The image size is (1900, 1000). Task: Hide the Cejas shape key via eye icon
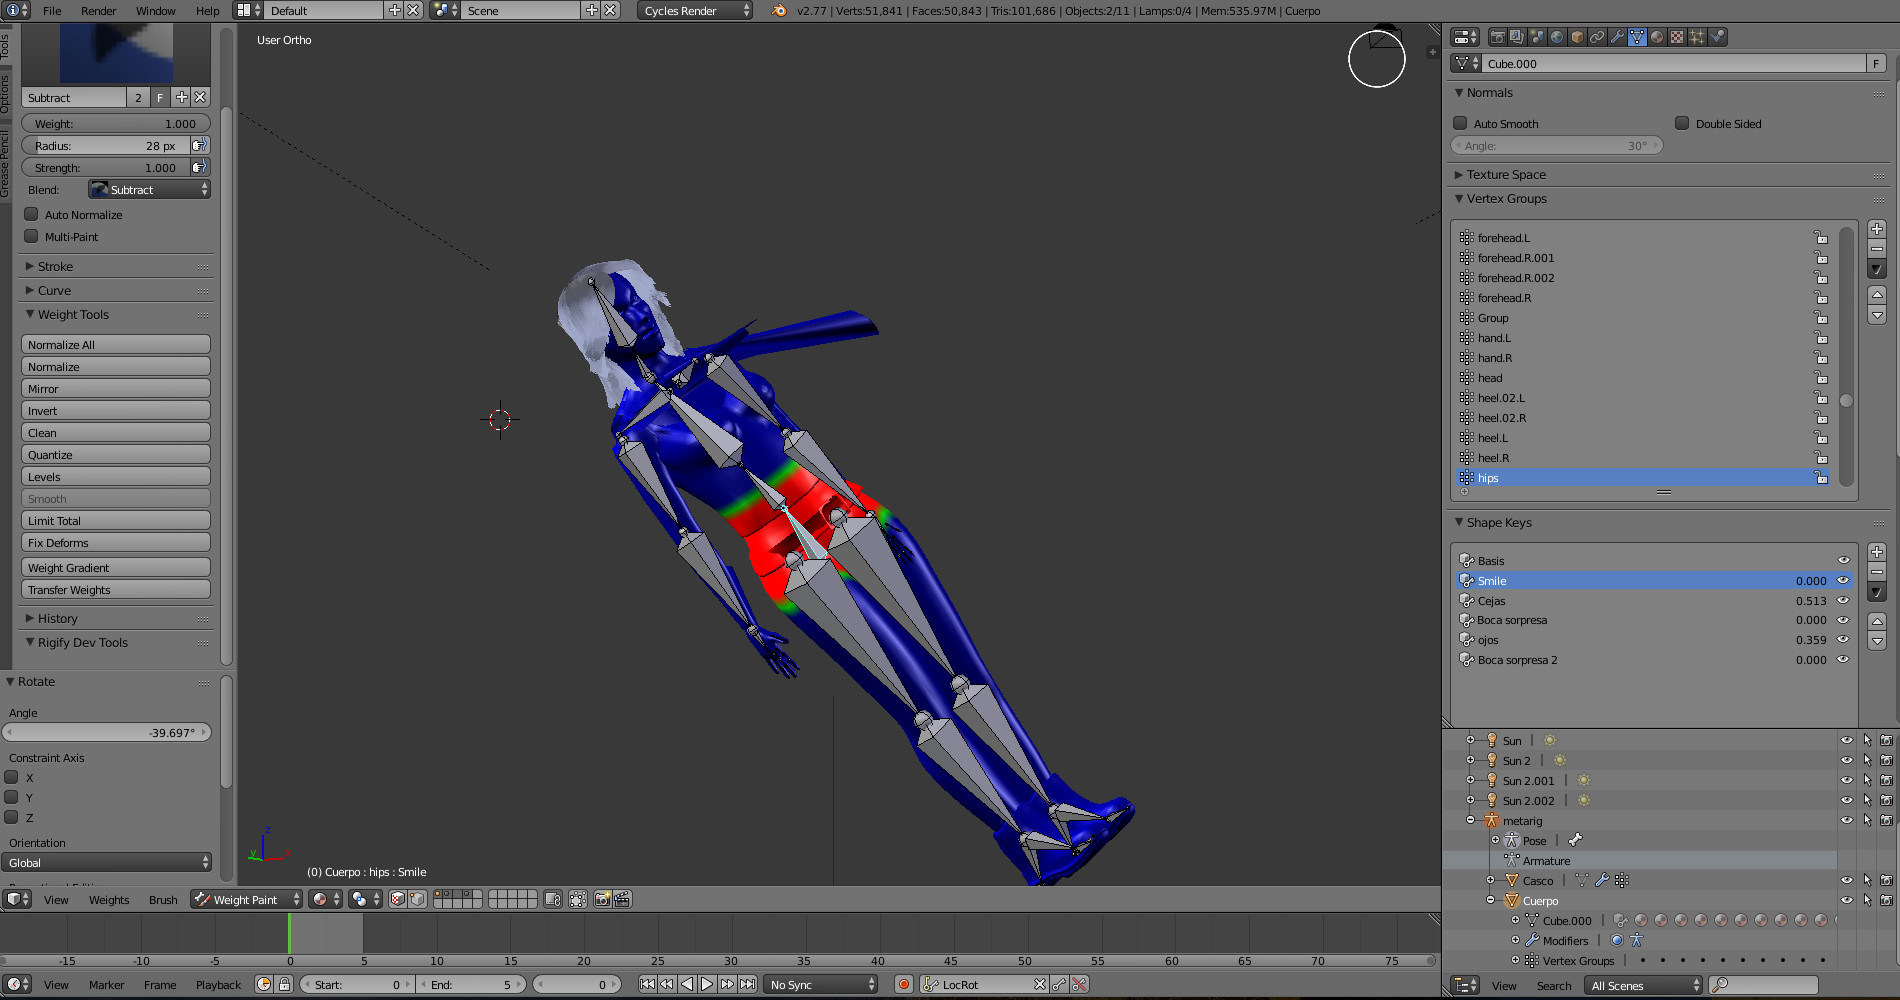pyautogui.click(x=1843, y=601)
